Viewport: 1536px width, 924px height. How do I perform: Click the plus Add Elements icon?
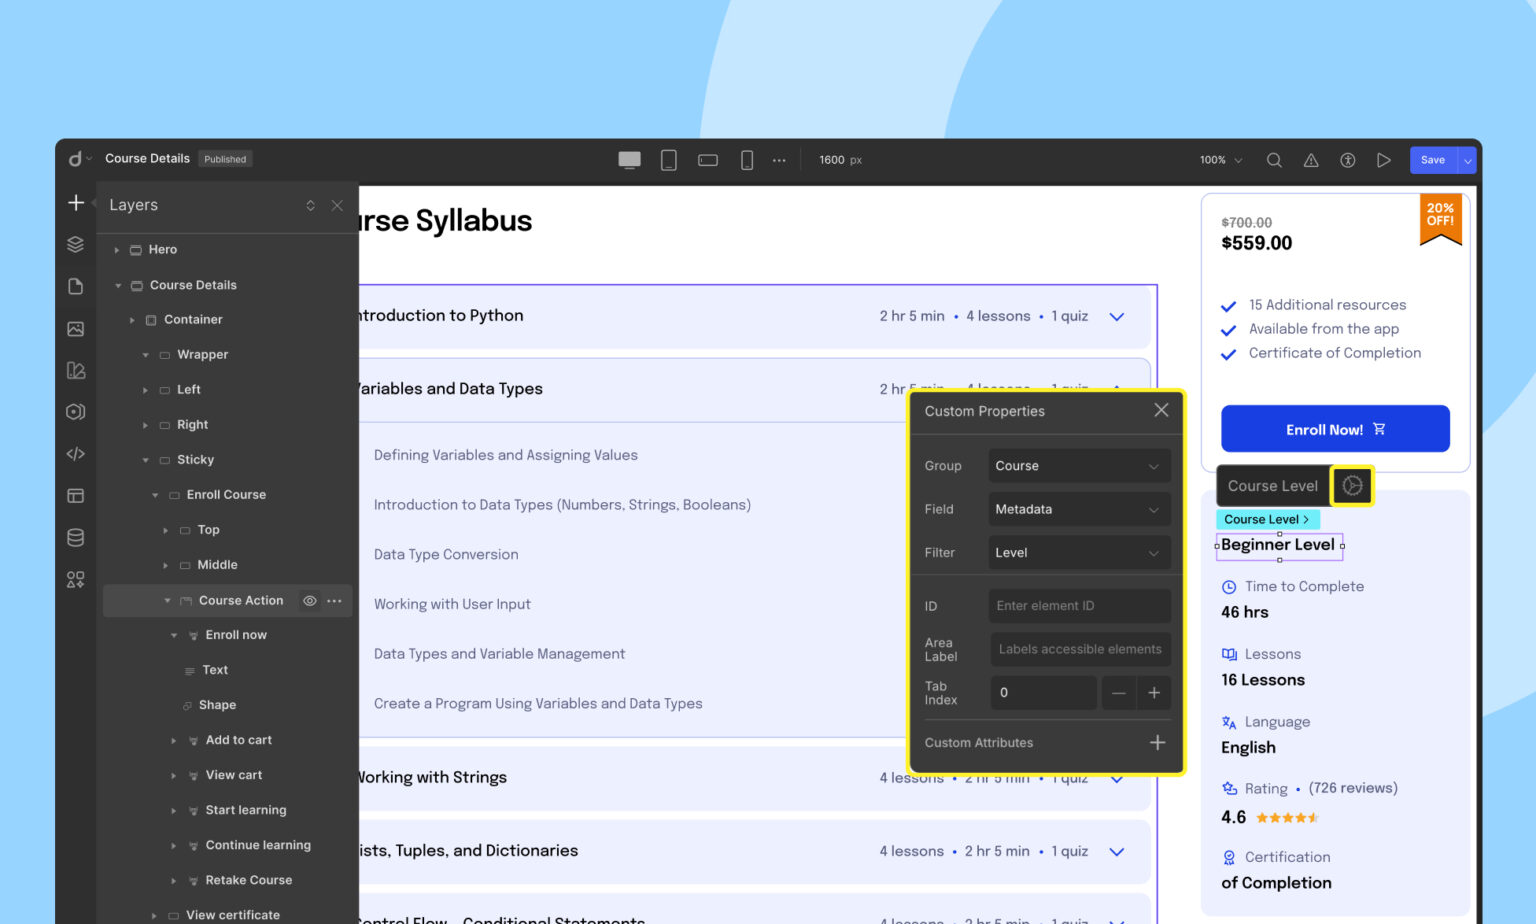pyautogui.click(x=76, y=203)
